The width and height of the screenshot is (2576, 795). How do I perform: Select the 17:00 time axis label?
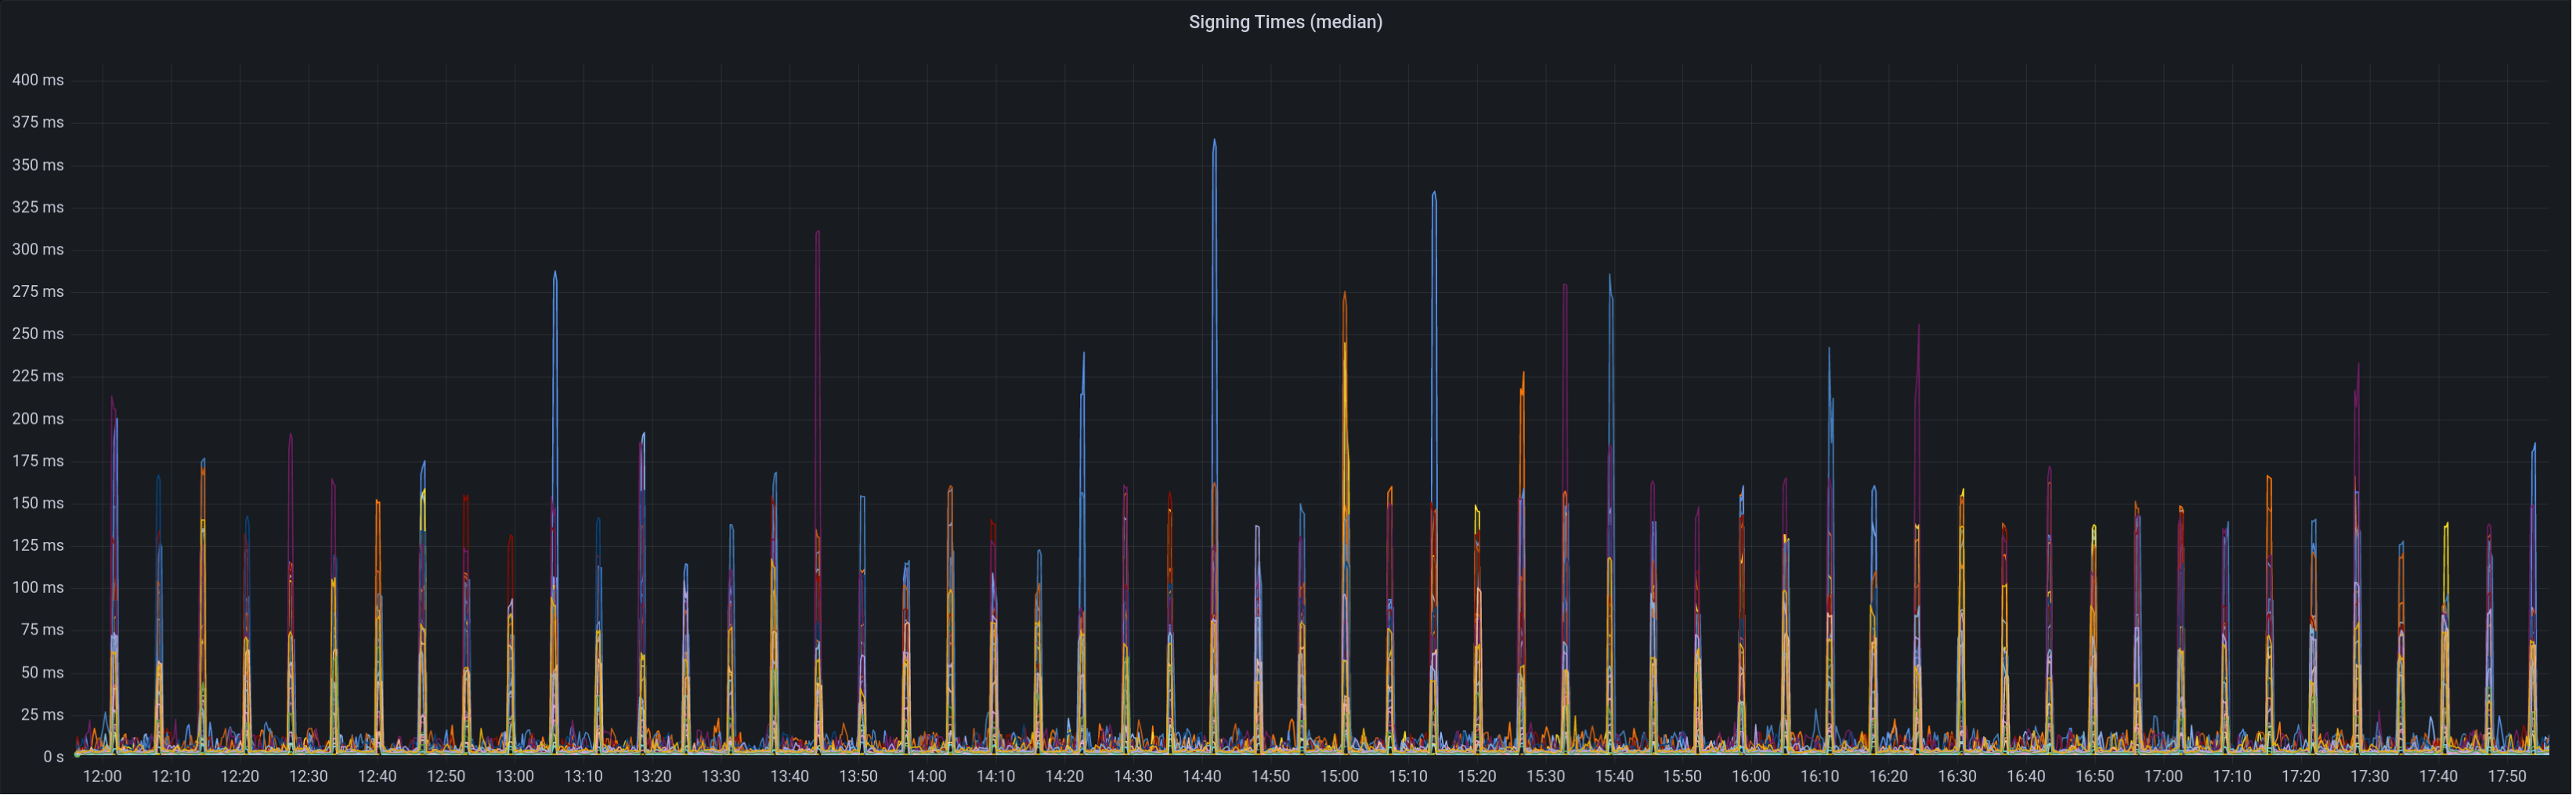pos(2163,776)
